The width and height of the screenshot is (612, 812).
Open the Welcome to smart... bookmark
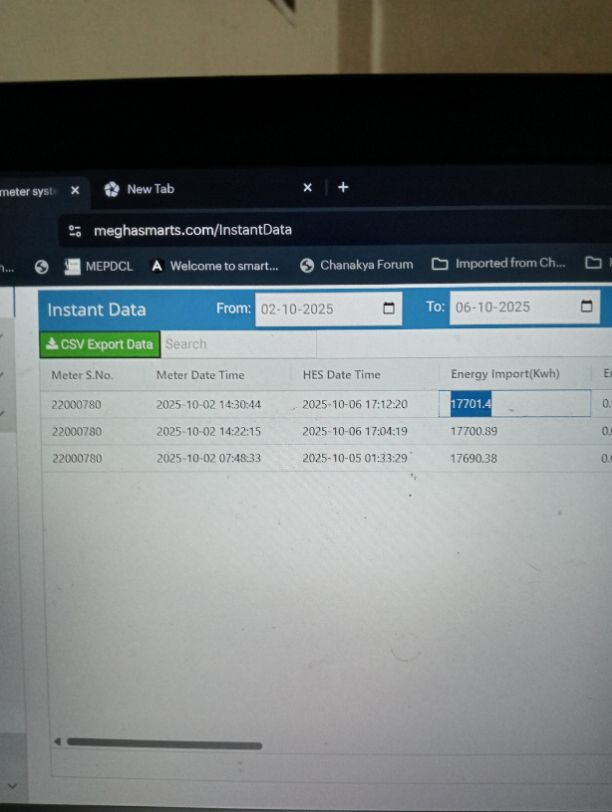[x=214, y=266]
